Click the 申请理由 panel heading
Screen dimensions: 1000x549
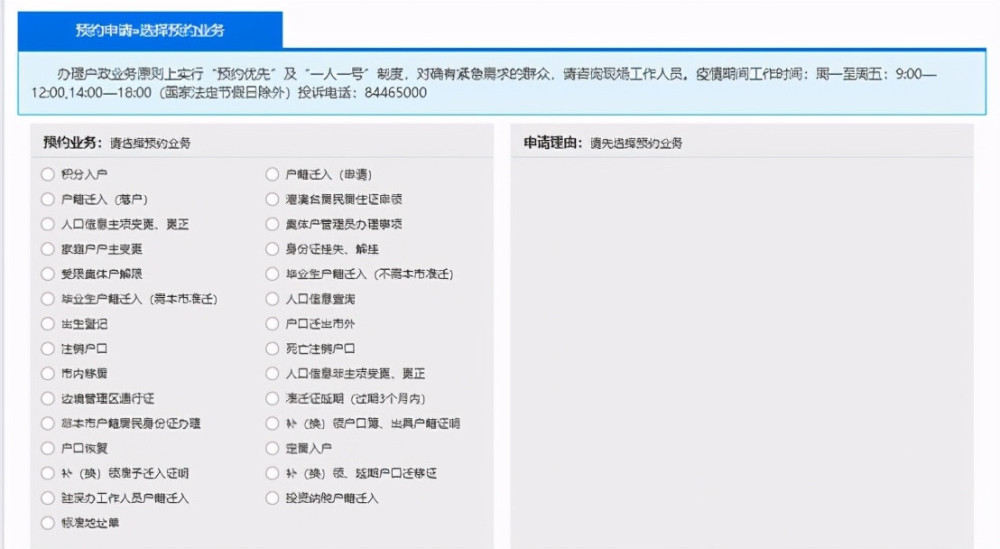(x=552, y=142)
